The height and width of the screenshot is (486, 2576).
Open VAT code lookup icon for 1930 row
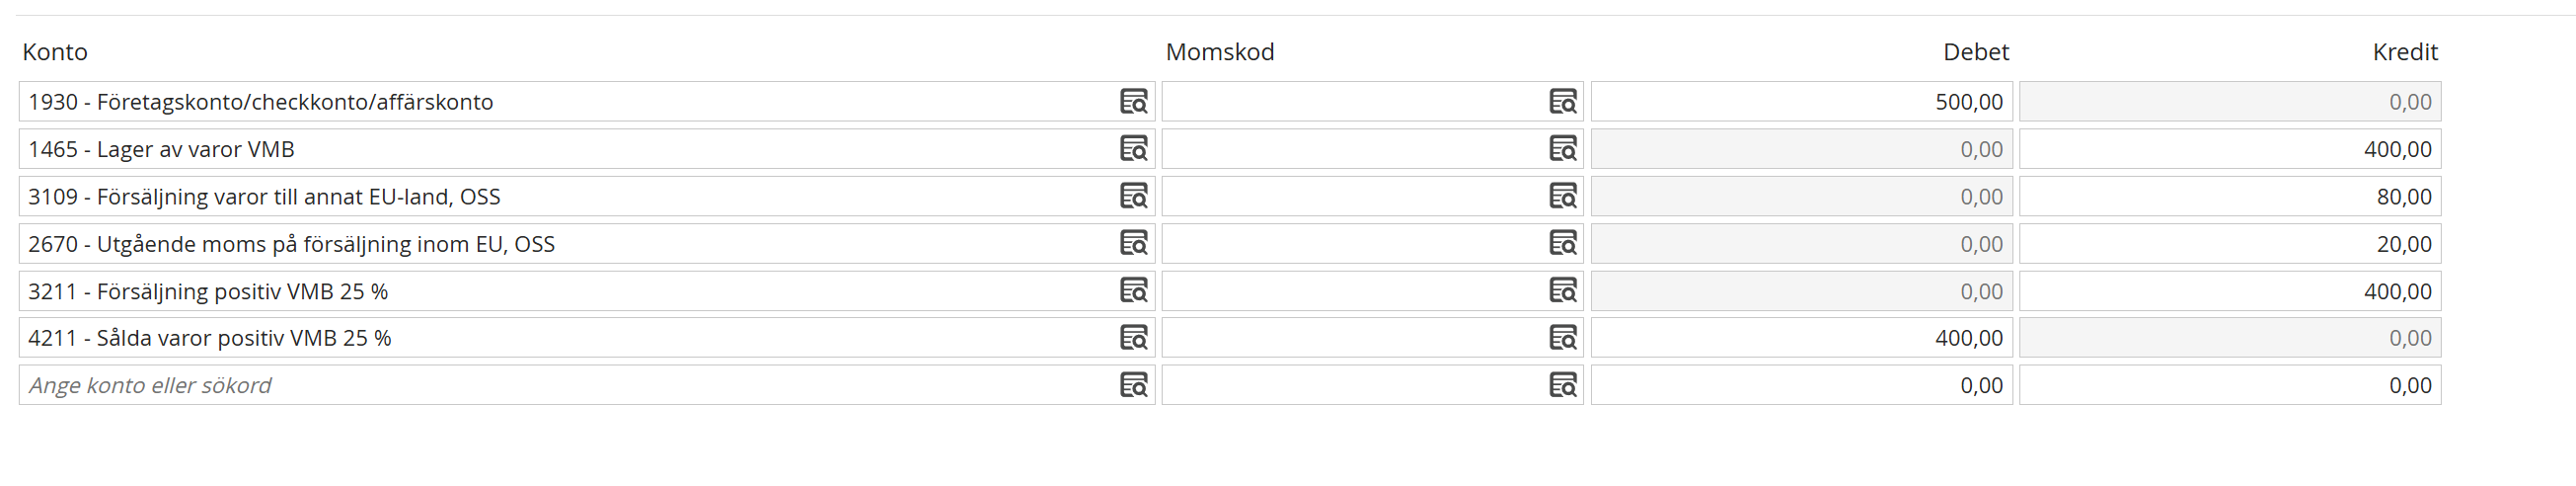1562,101
